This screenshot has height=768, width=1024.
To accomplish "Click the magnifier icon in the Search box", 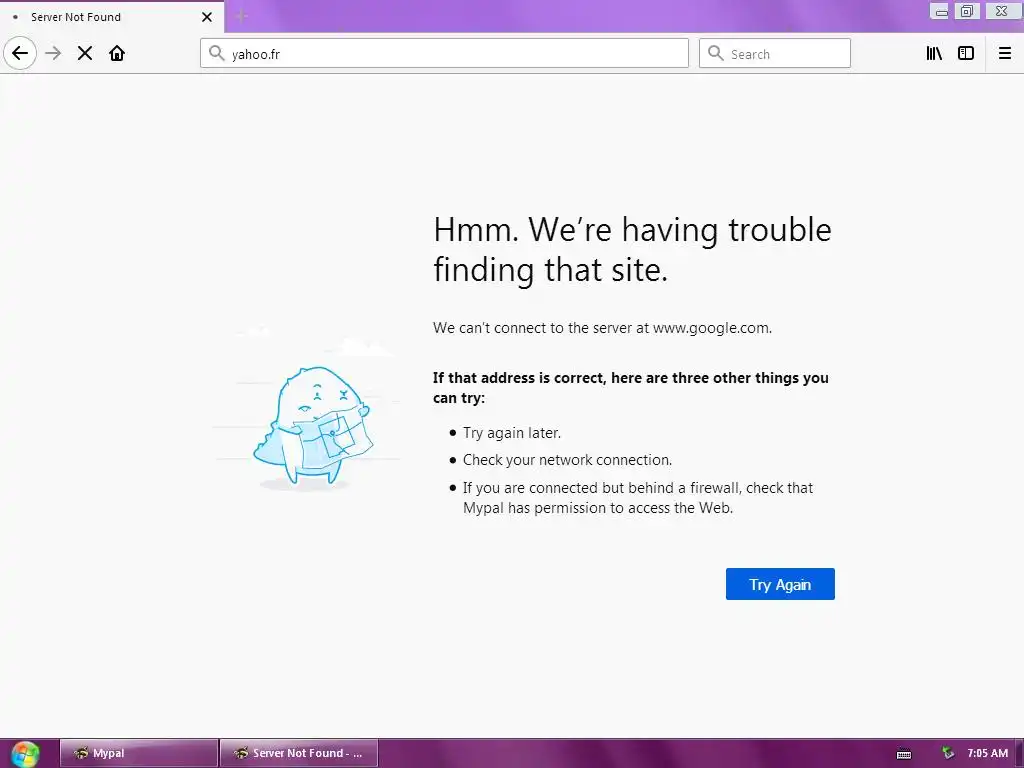I will tap(716, 53).
